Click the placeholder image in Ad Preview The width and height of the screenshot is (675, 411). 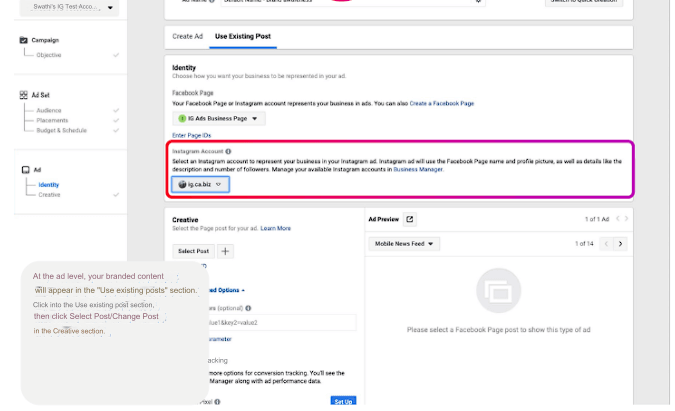[x=499, y=291]
